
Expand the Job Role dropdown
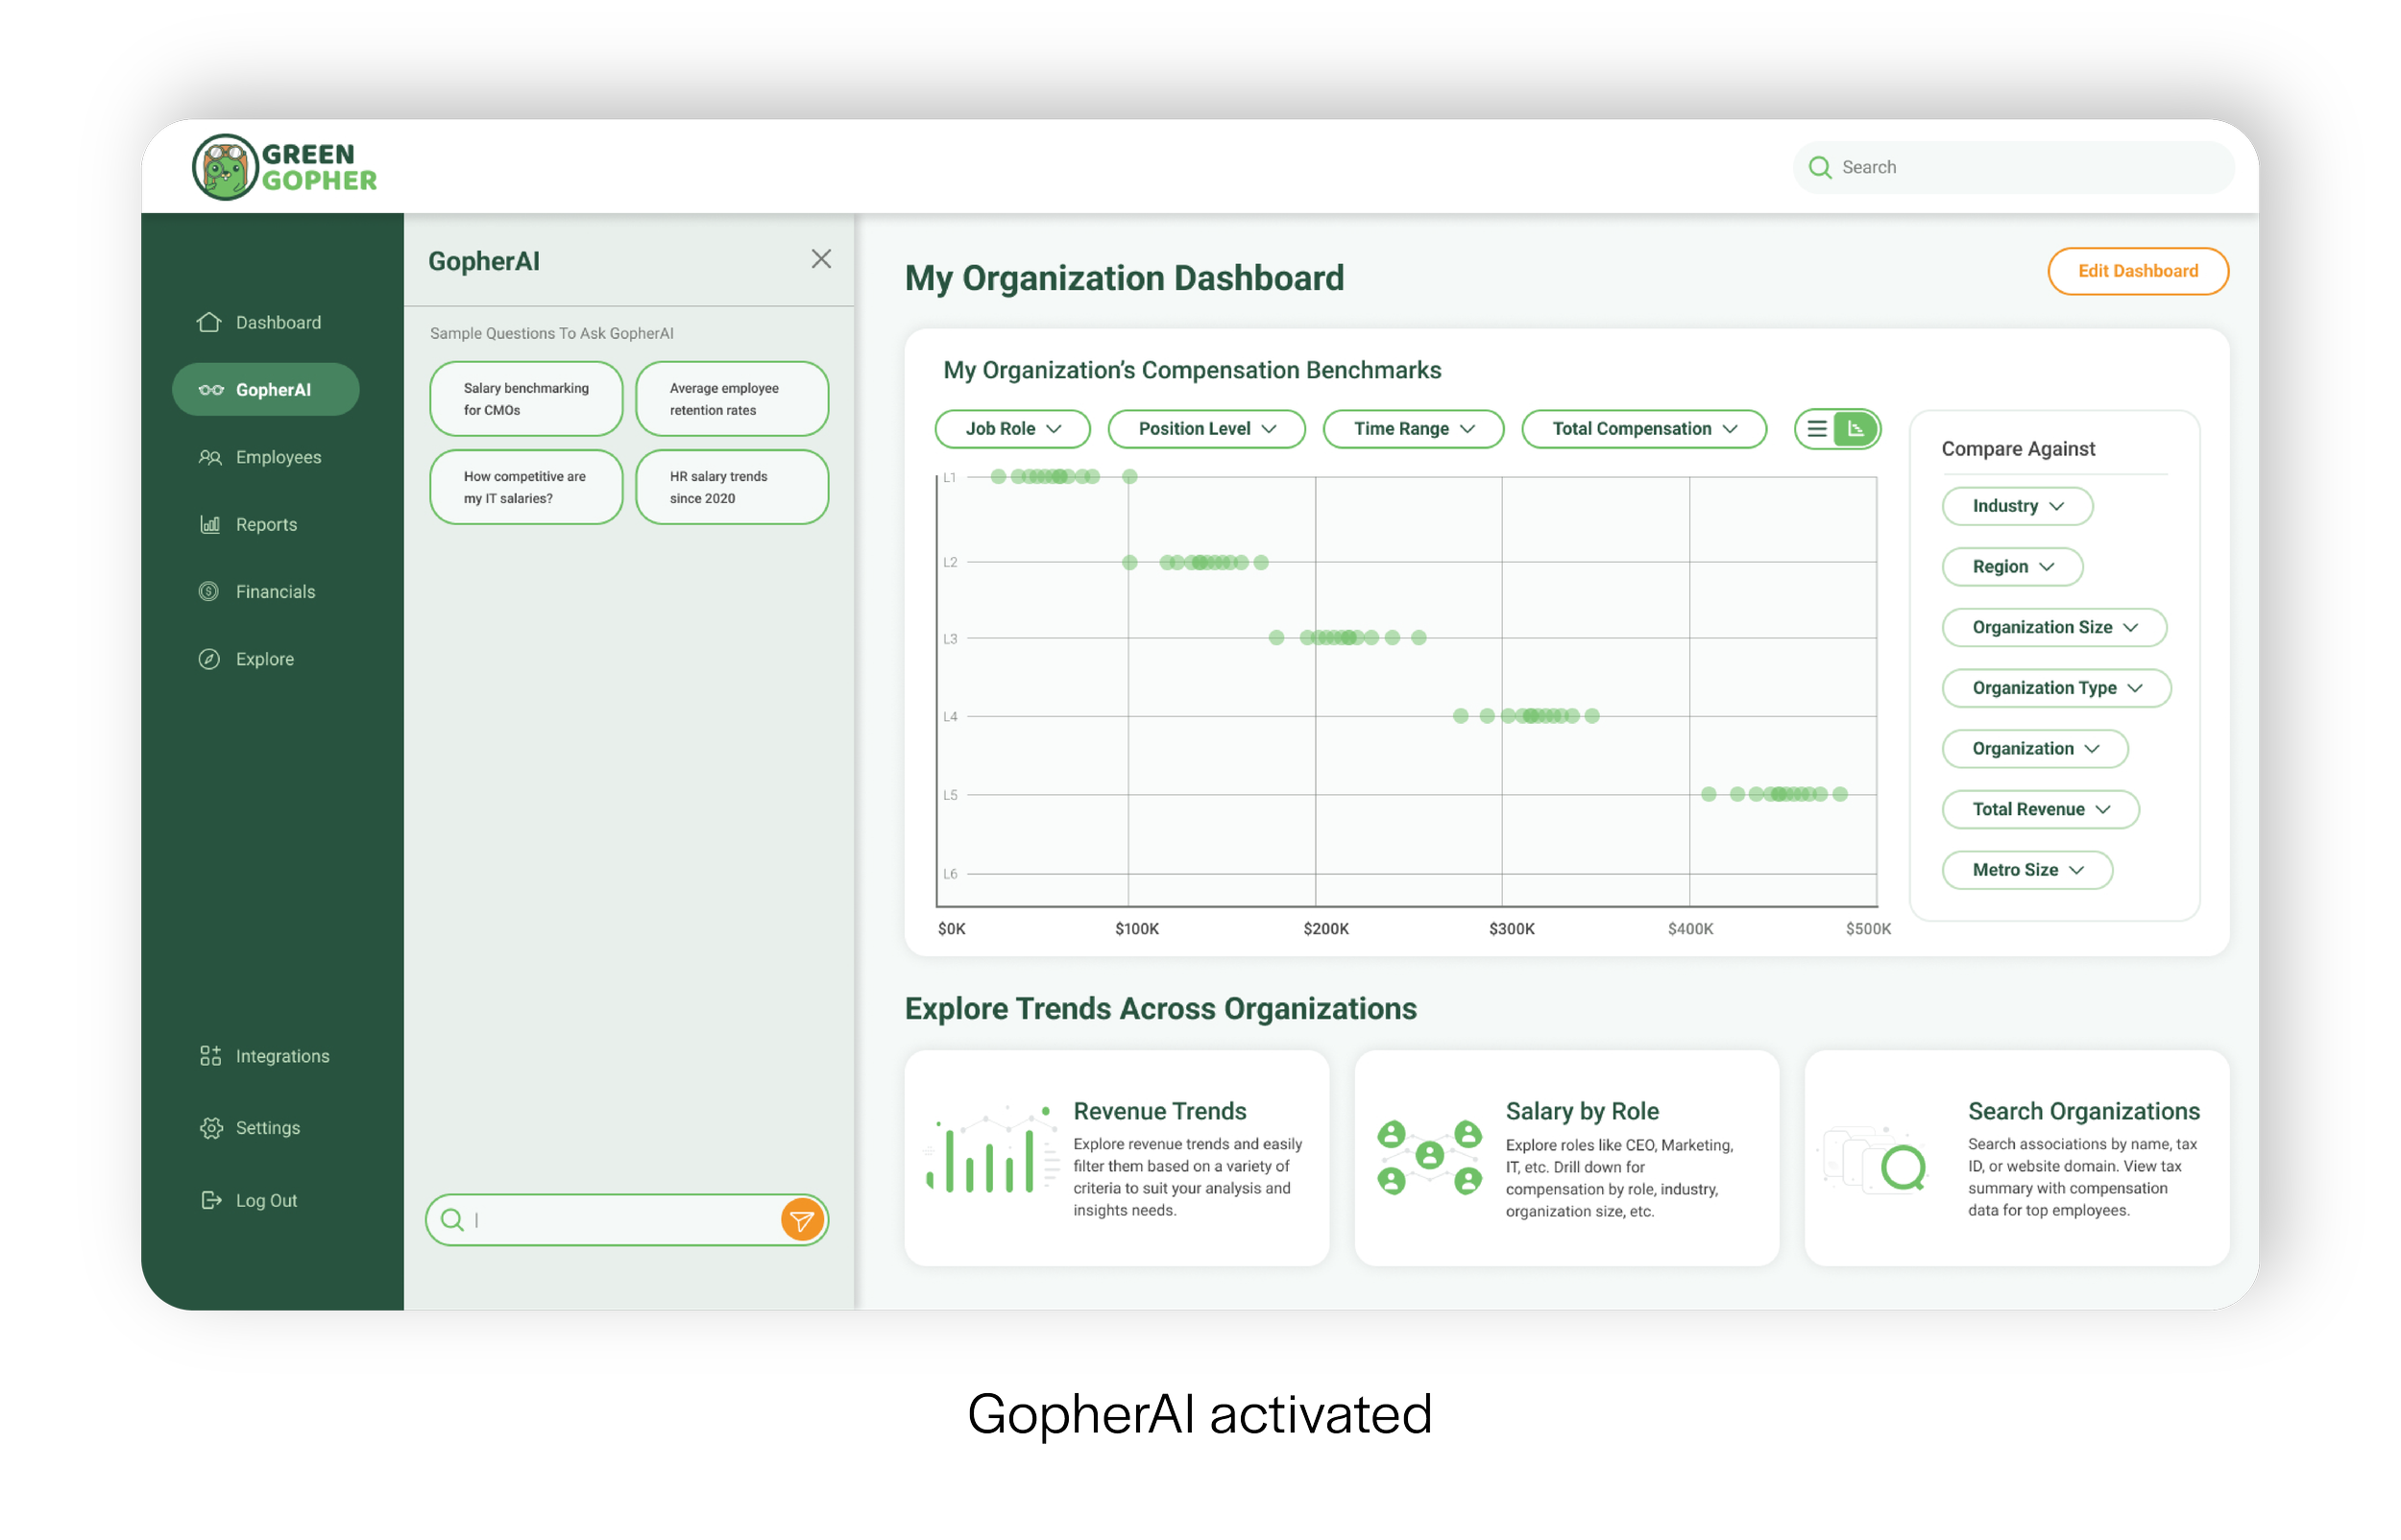(x=1012, y=429)
